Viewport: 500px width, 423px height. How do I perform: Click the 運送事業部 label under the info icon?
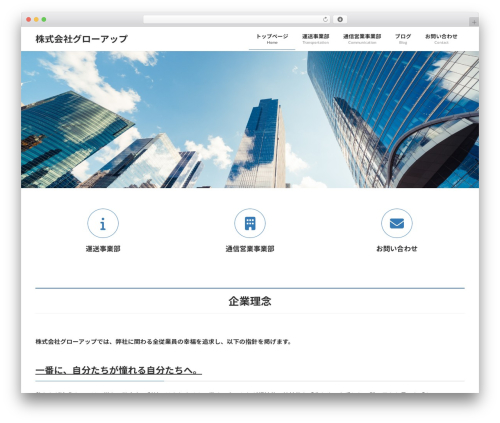pos(103,249)
